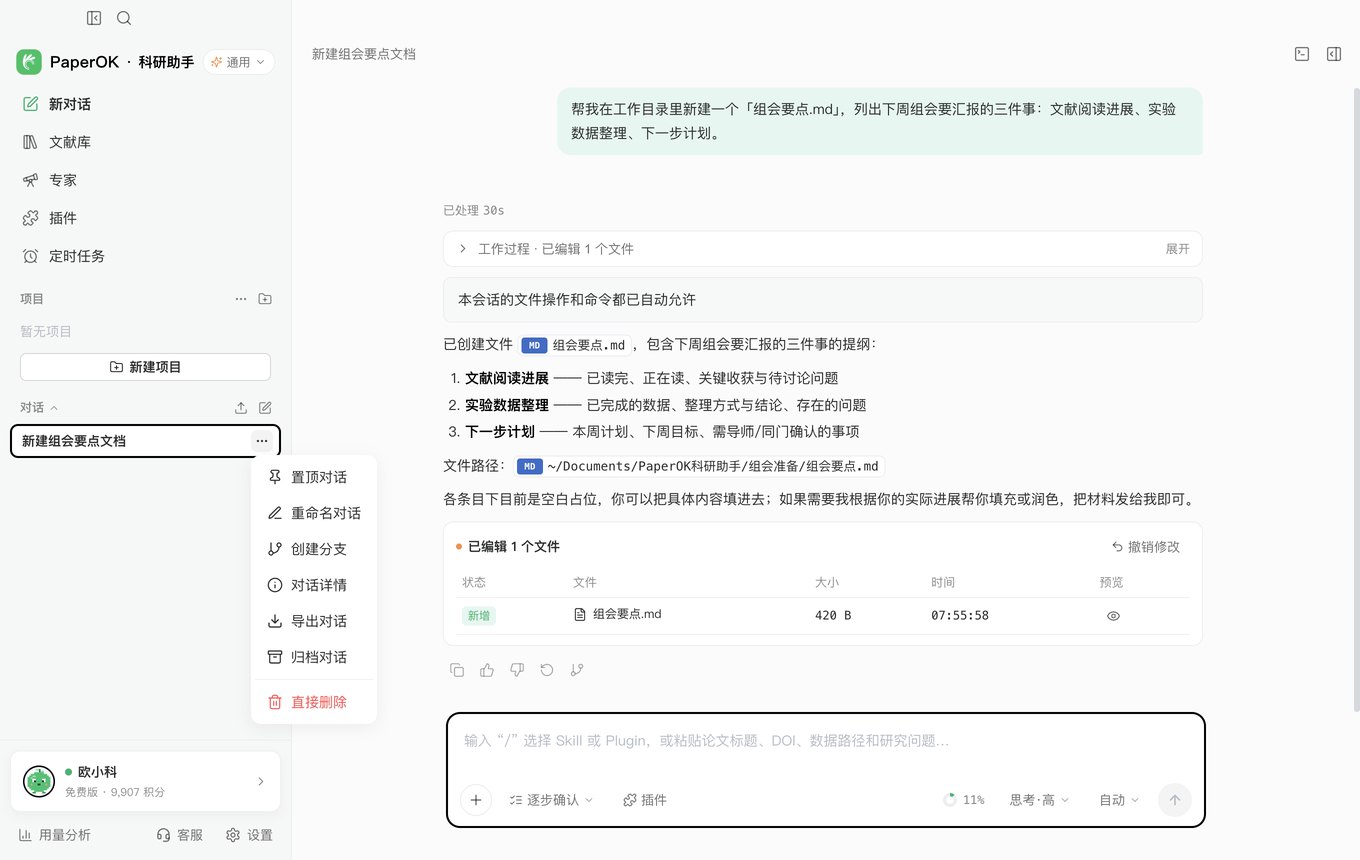Click the export conversations icon
This screenshot has height=860, width=1360.
click(241, 408)
